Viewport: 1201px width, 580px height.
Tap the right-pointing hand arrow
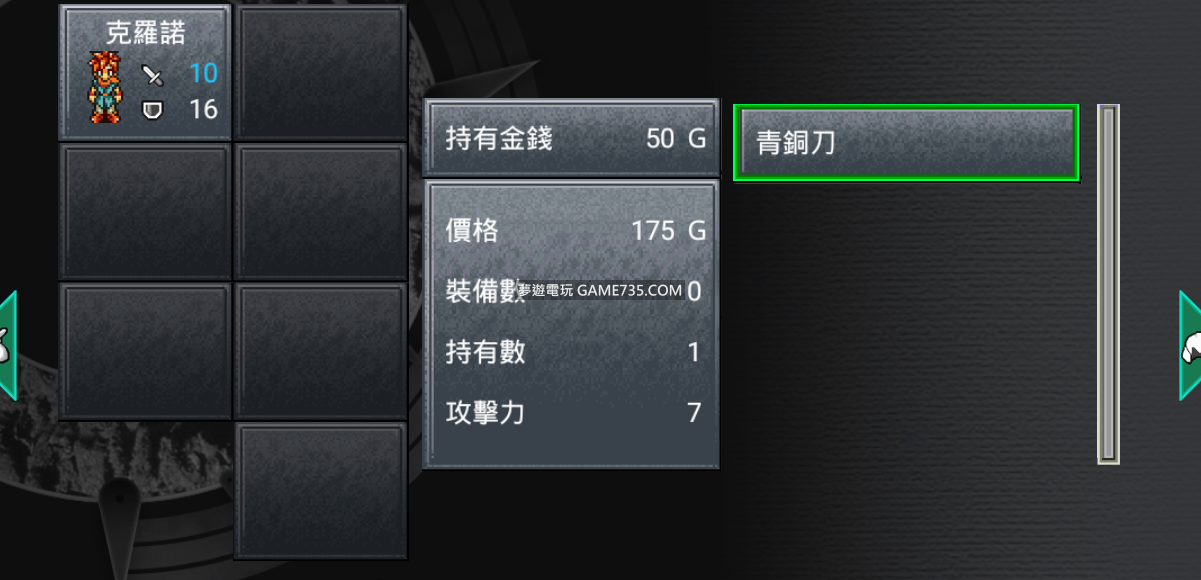pyautogui.click(x=1190, y=346)
